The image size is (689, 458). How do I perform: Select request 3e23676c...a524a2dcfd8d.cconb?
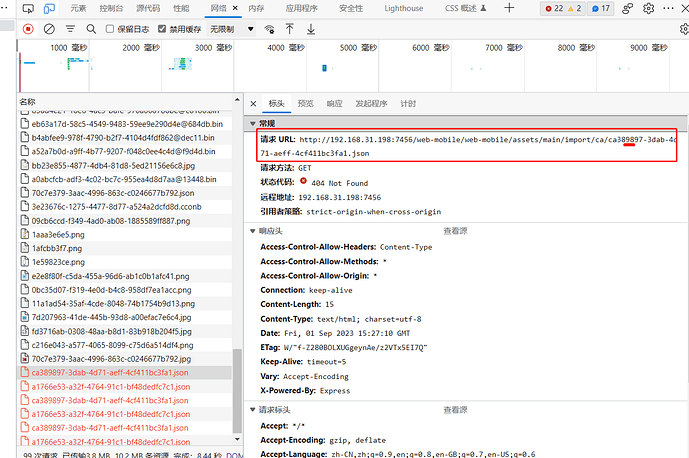[x=125, y=207]
